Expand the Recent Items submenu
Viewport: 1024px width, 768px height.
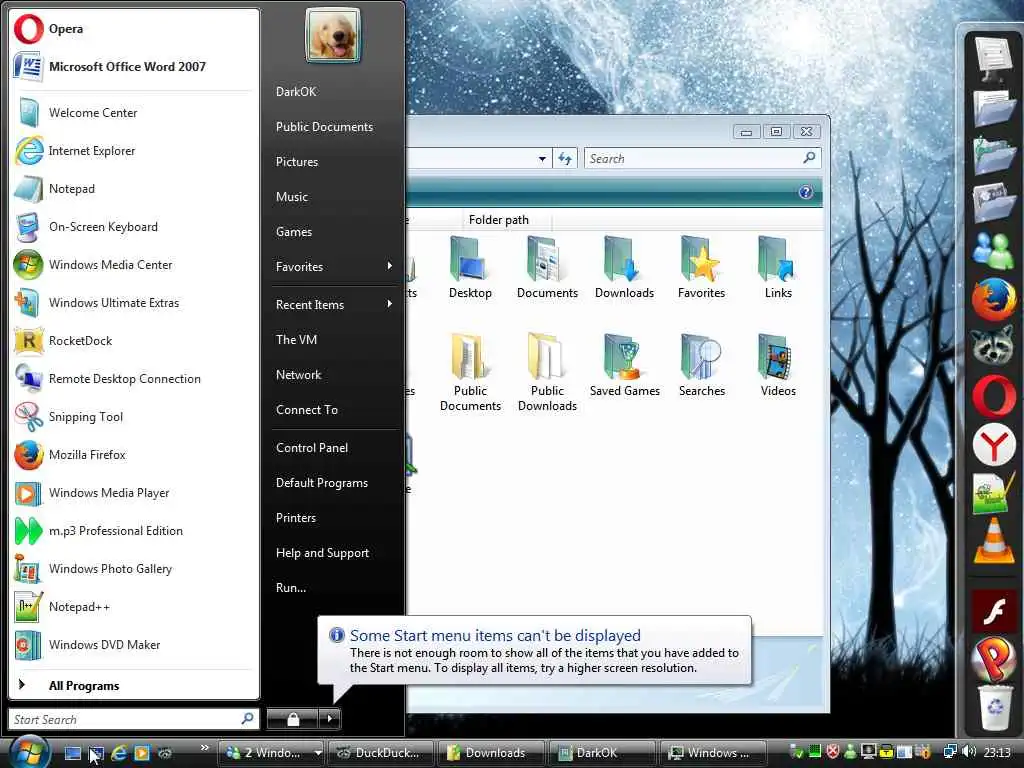pos(389,304)
